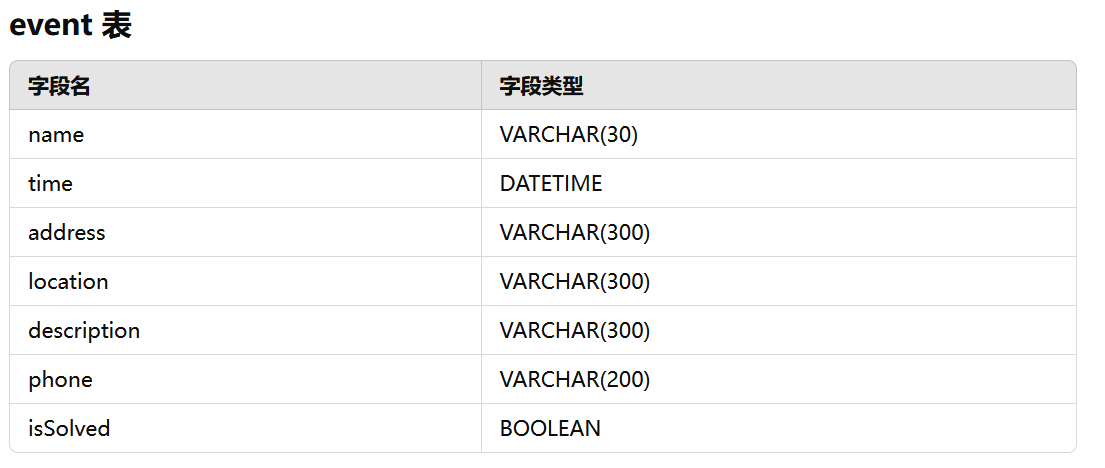This screenshot has width=1105, height=468.
Task: Click VARCHAR(300) in the location row
Action: 574,282
